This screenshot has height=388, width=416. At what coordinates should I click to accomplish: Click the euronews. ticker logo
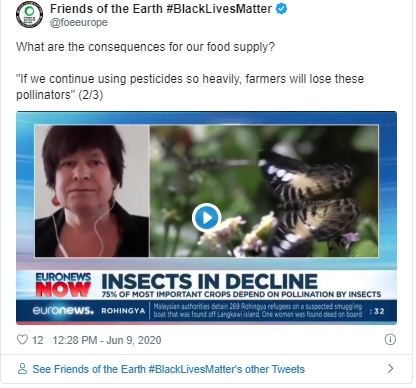click(x=63, y=311)
